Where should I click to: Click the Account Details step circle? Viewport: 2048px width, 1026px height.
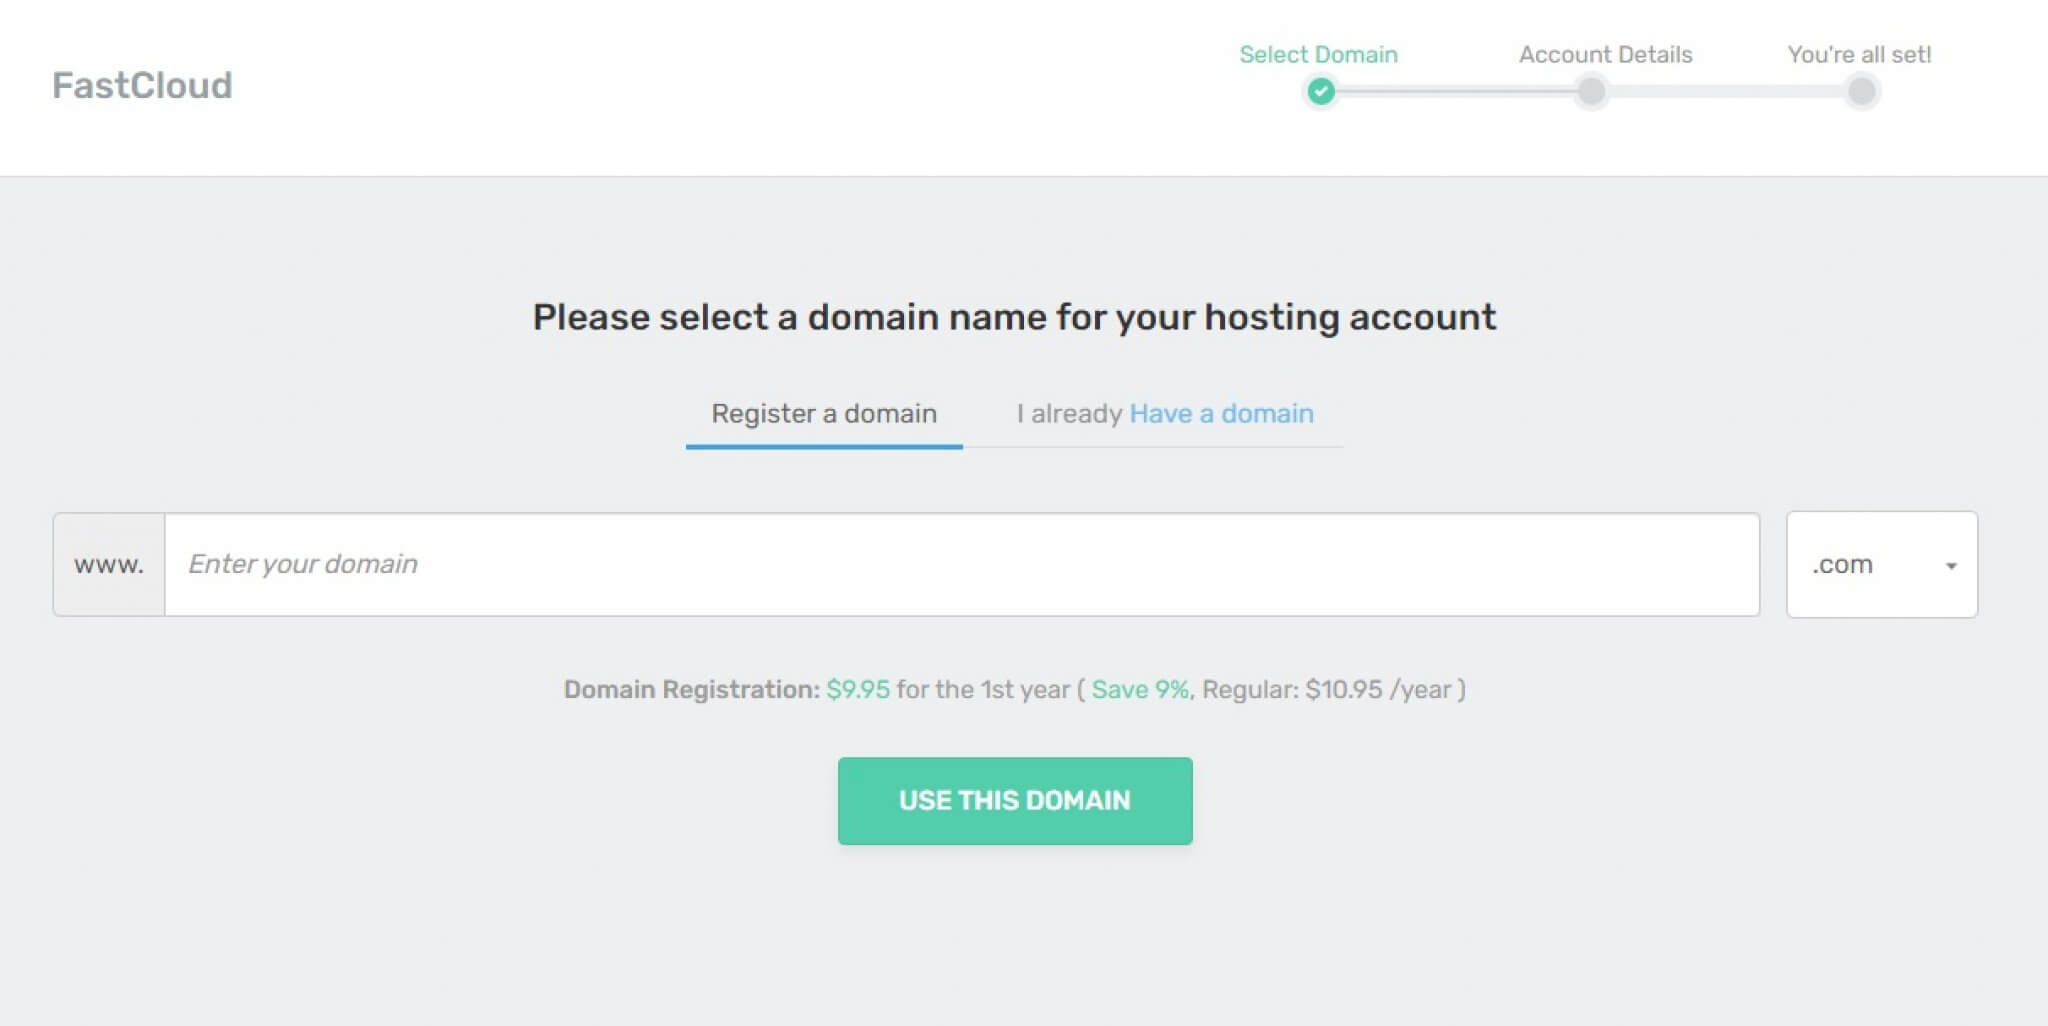click(x=1590, y=91)
